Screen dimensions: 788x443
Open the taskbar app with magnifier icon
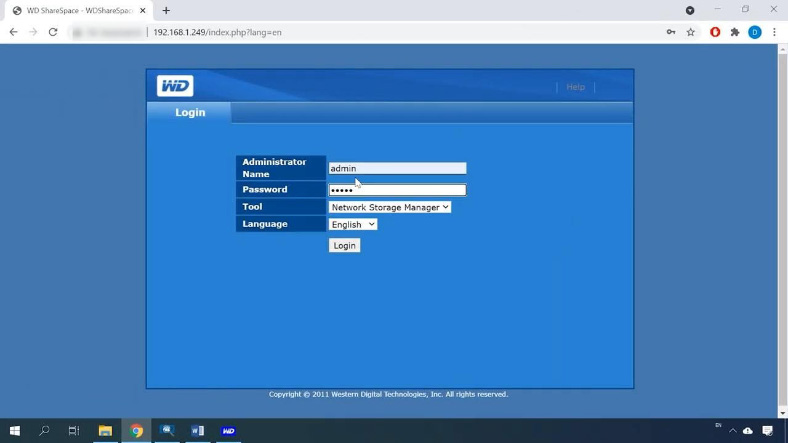pos(167,430)
